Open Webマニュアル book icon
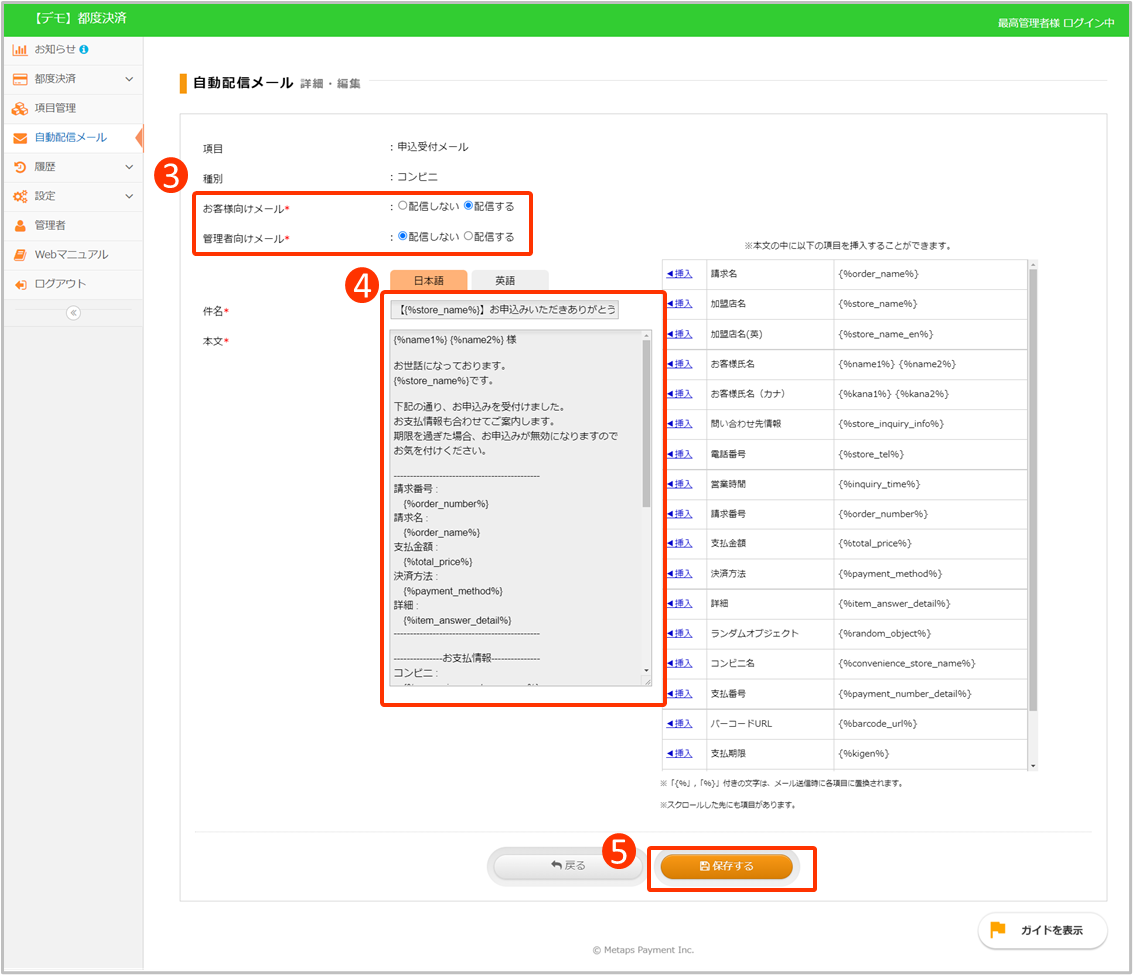Viewport: 1133px width, 975px height. [x=20, y=255]
